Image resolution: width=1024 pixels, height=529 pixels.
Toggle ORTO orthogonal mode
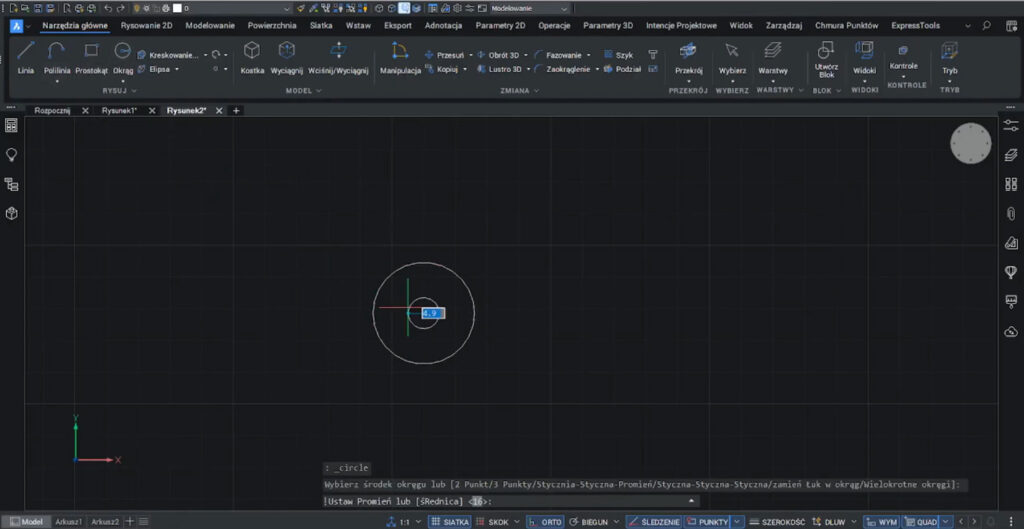click(x=545, y=522)
